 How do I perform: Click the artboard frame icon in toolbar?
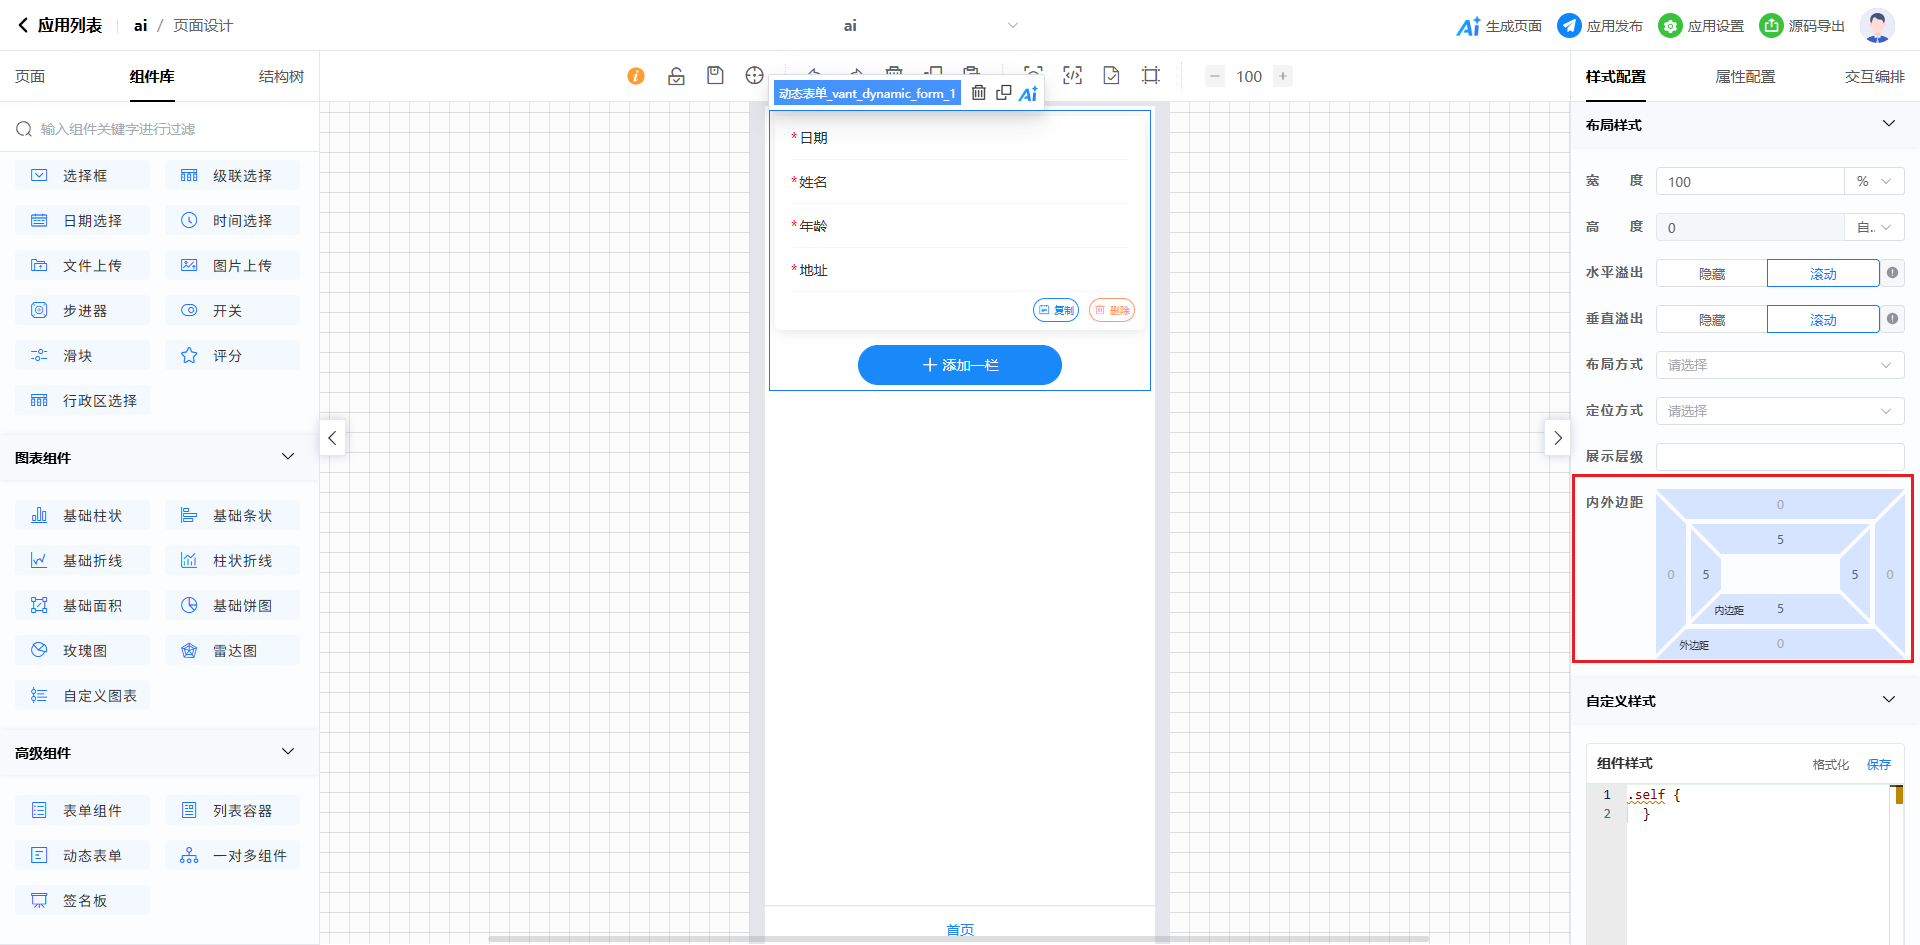click(1151, 76)
